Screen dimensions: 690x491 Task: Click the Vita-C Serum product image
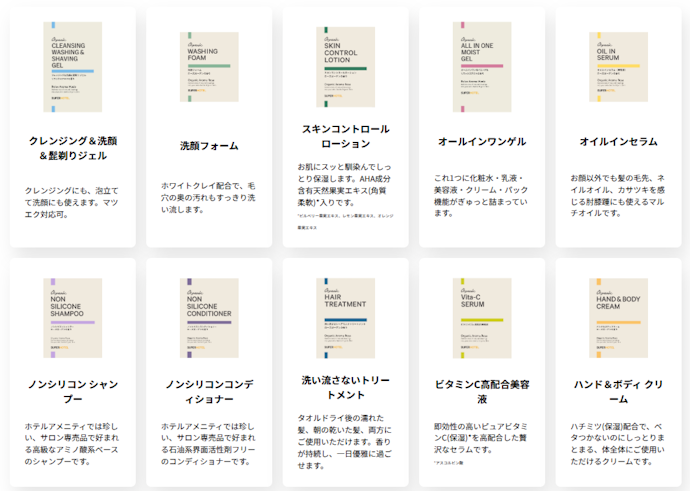click(482, 318)
